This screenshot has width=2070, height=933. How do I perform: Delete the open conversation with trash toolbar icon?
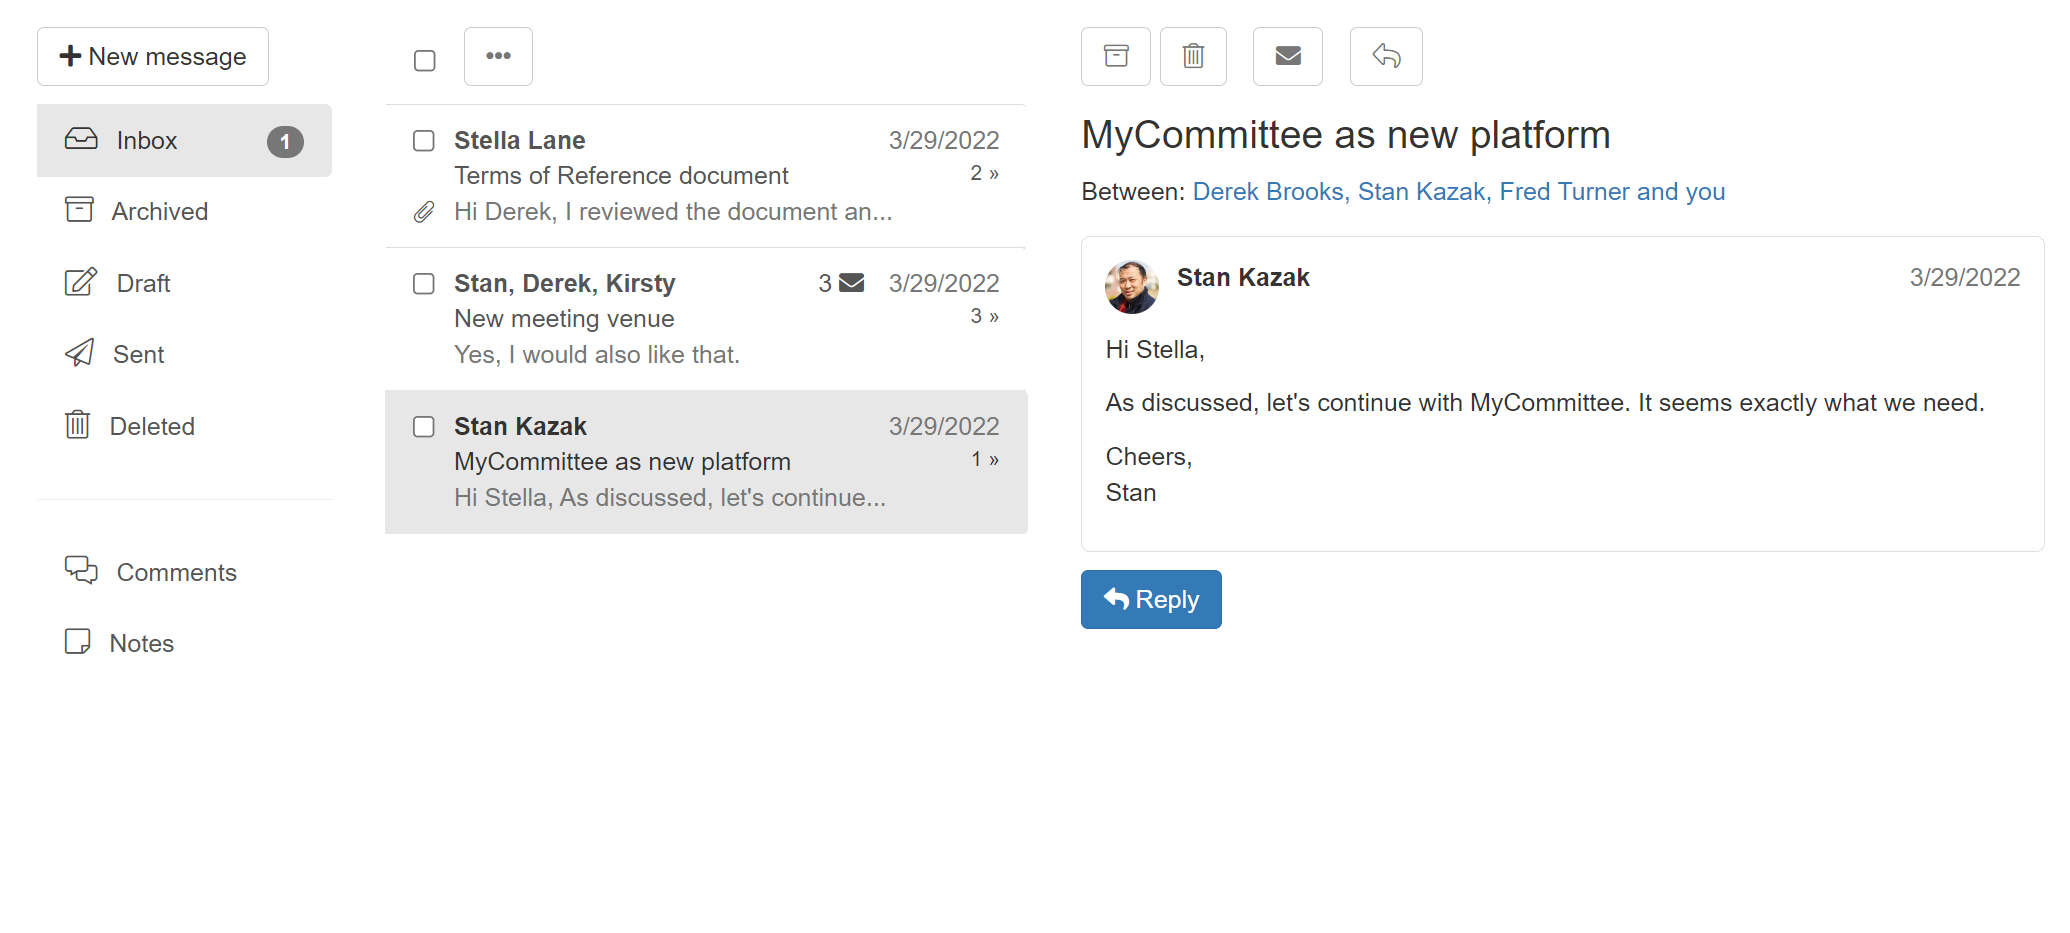1193,56
